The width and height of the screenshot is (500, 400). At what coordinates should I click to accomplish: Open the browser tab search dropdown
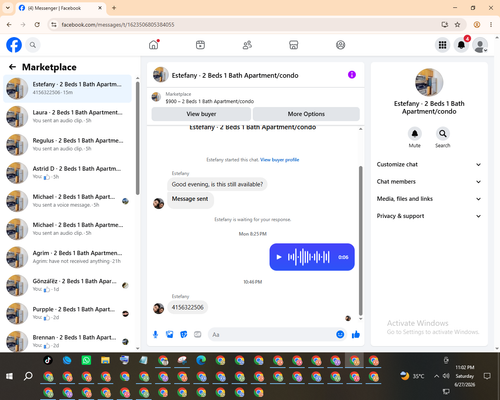point(8,8)
